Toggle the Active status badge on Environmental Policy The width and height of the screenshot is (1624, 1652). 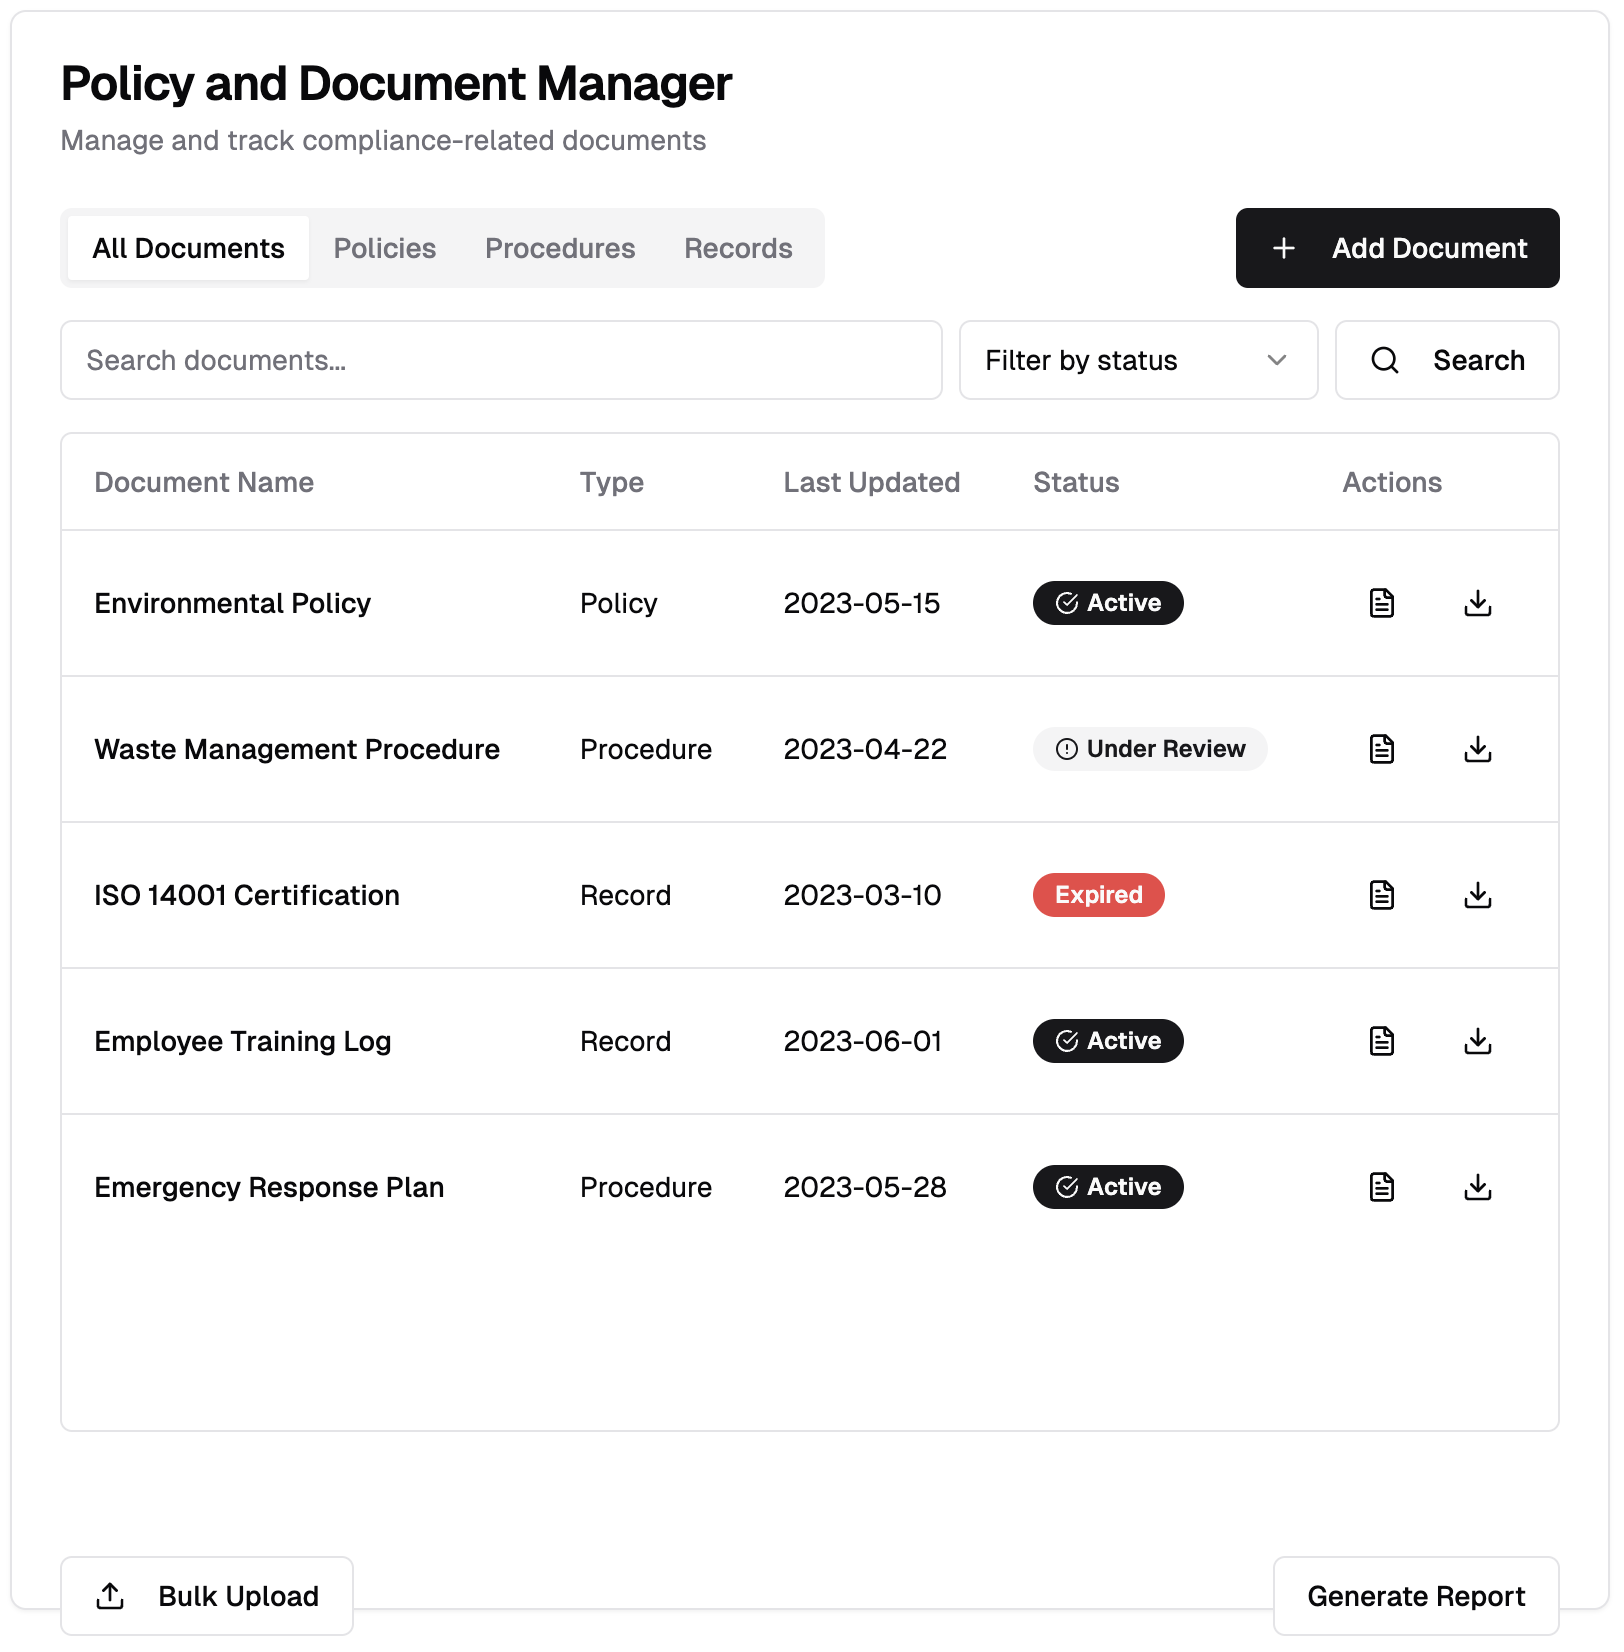1107,603
